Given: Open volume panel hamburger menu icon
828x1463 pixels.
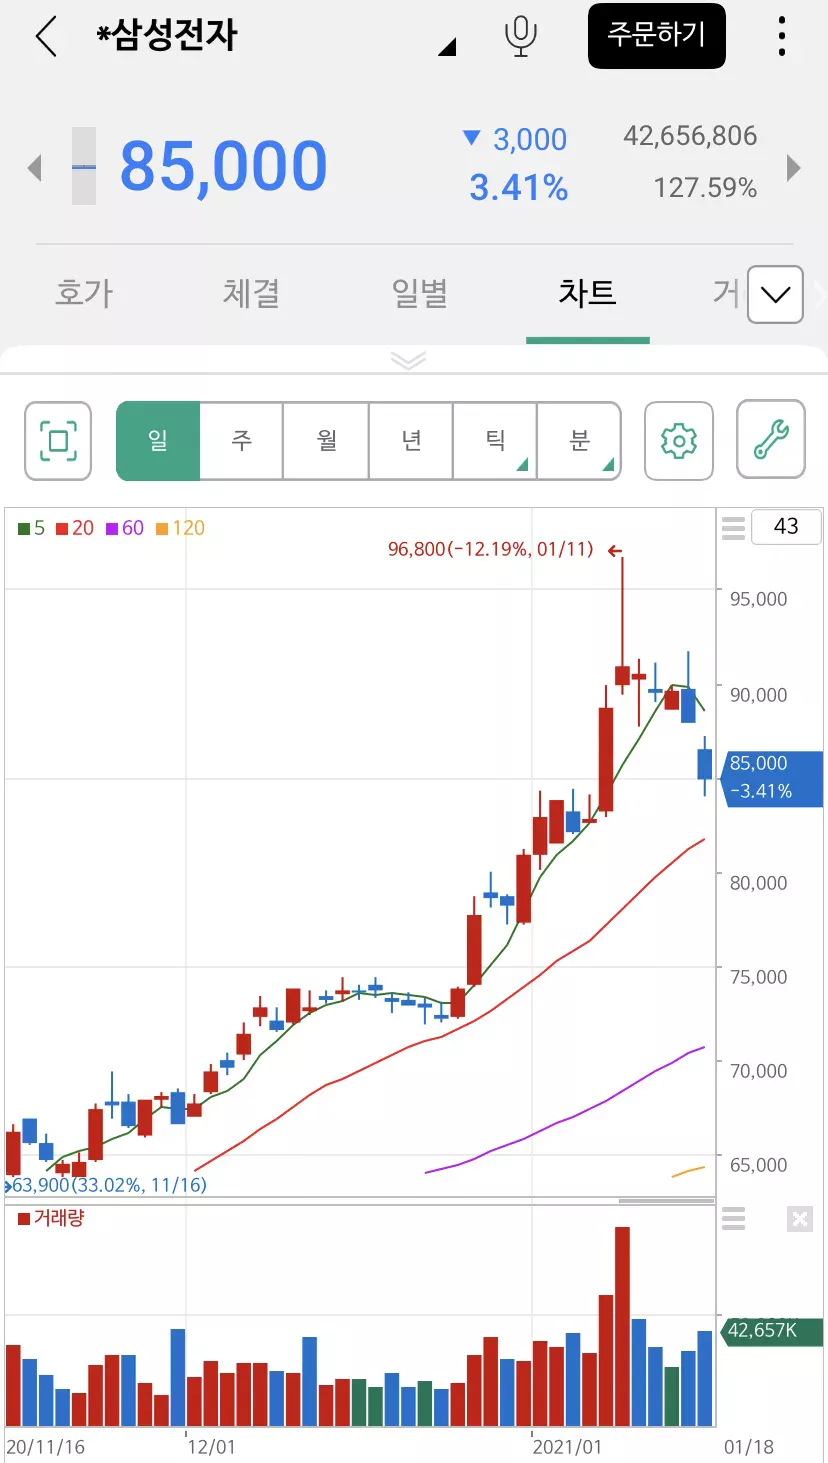Looking at the screenshot, I should point(733,1218).
